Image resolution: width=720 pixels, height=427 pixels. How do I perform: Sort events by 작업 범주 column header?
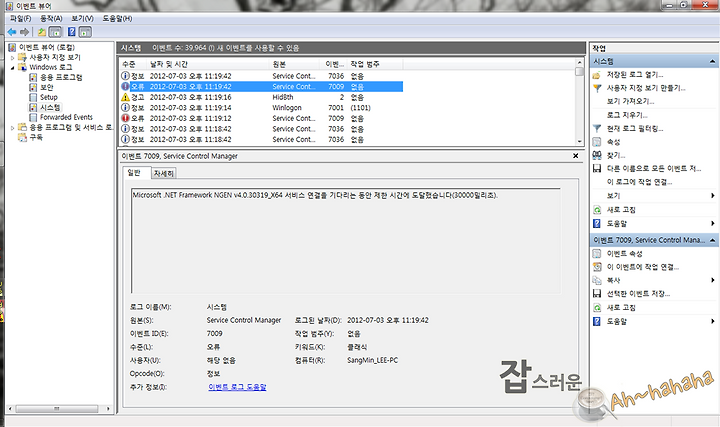pos(375,64)
